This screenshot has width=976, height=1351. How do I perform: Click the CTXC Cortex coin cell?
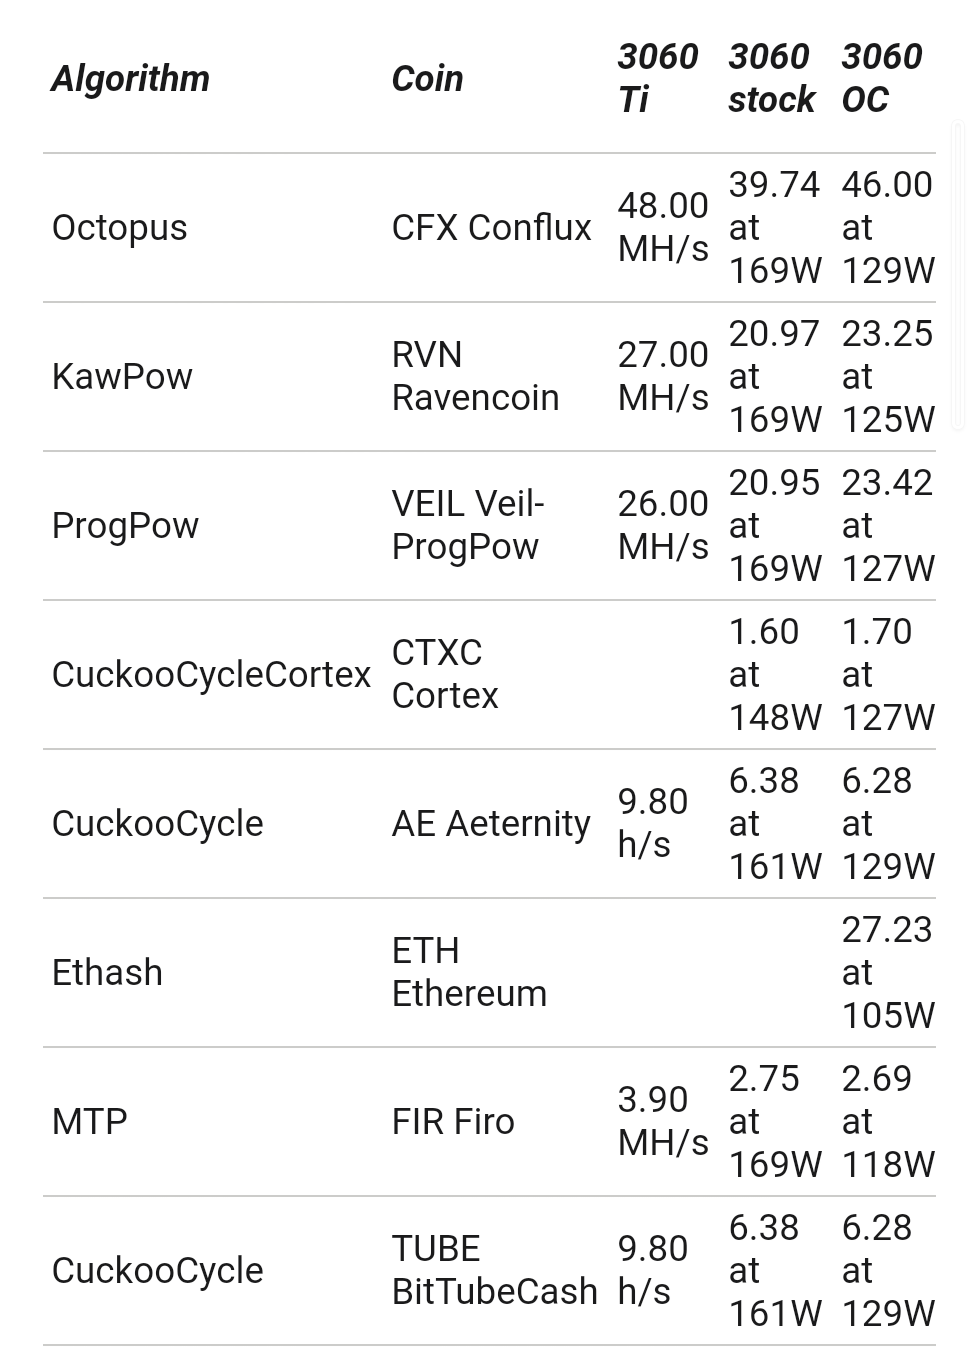445,674
